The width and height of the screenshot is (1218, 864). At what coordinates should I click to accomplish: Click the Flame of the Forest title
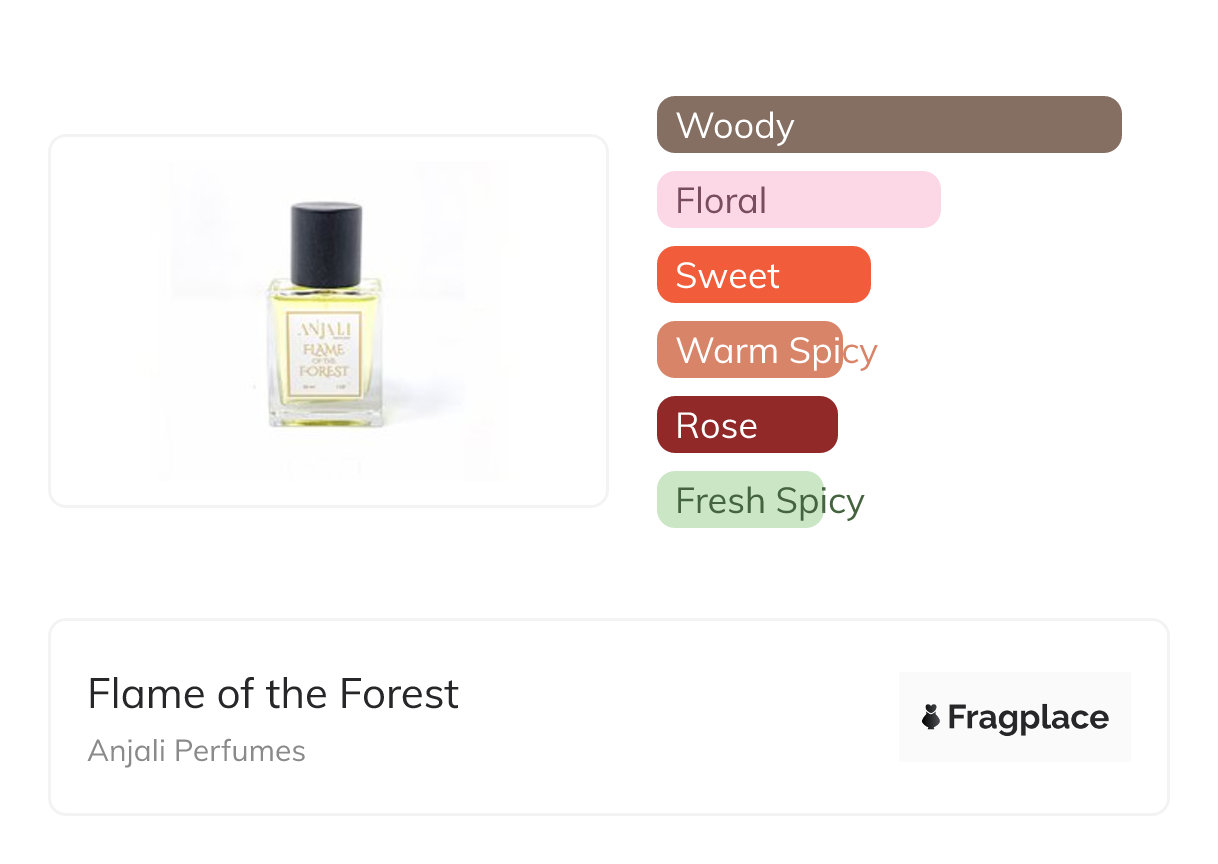click(273, 694)
